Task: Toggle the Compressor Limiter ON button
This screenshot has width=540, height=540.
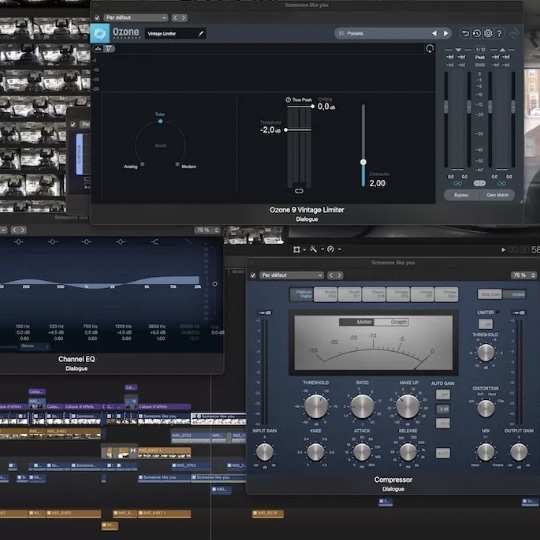Action: 486,324
